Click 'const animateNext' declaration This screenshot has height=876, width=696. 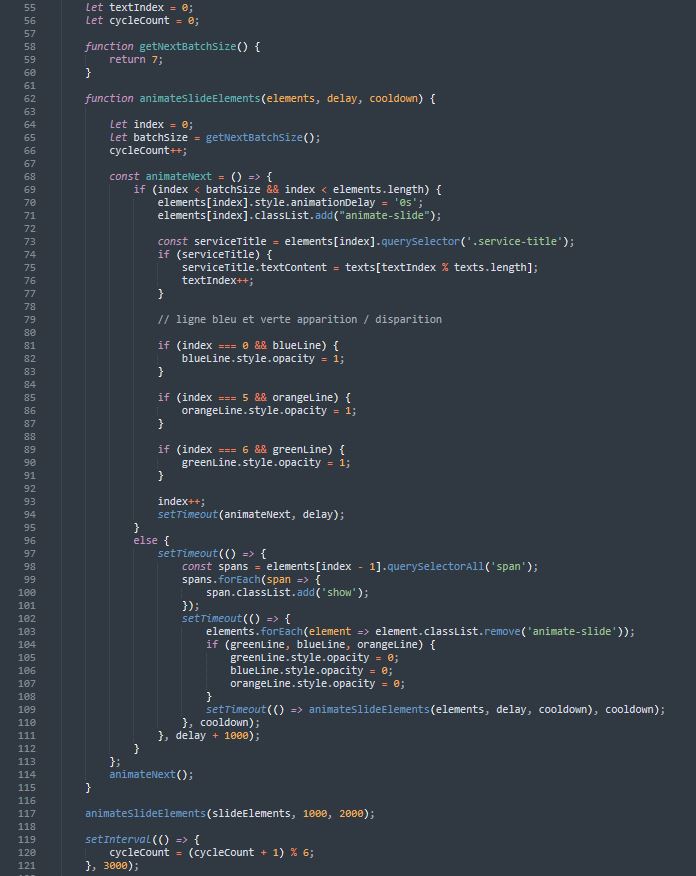coord(160,177)
